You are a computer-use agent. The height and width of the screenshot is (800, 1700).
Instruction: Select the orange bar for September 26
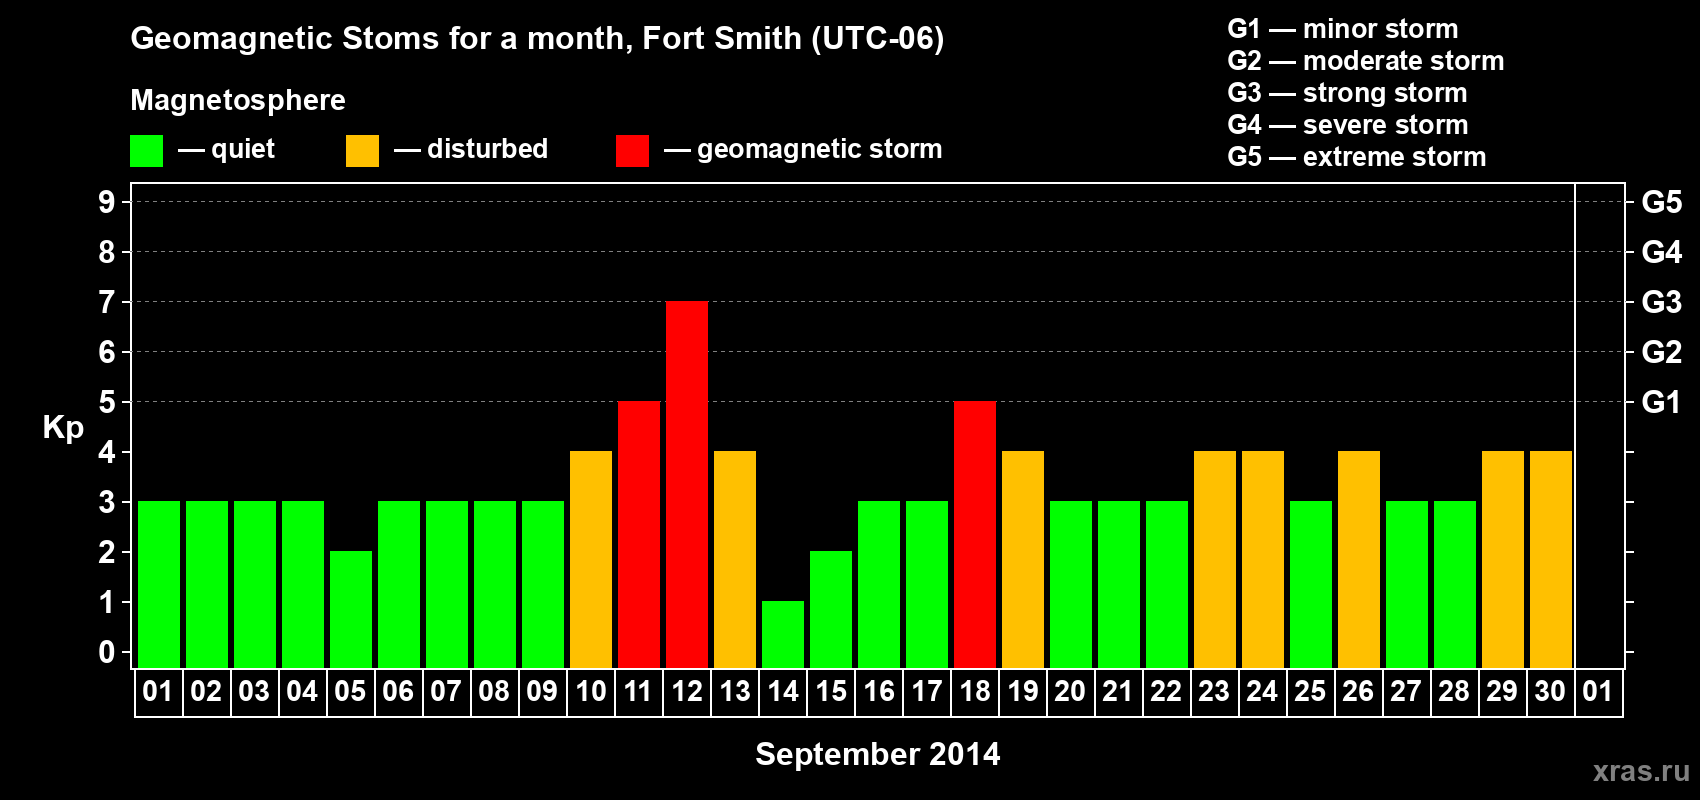coord(1359,559)
